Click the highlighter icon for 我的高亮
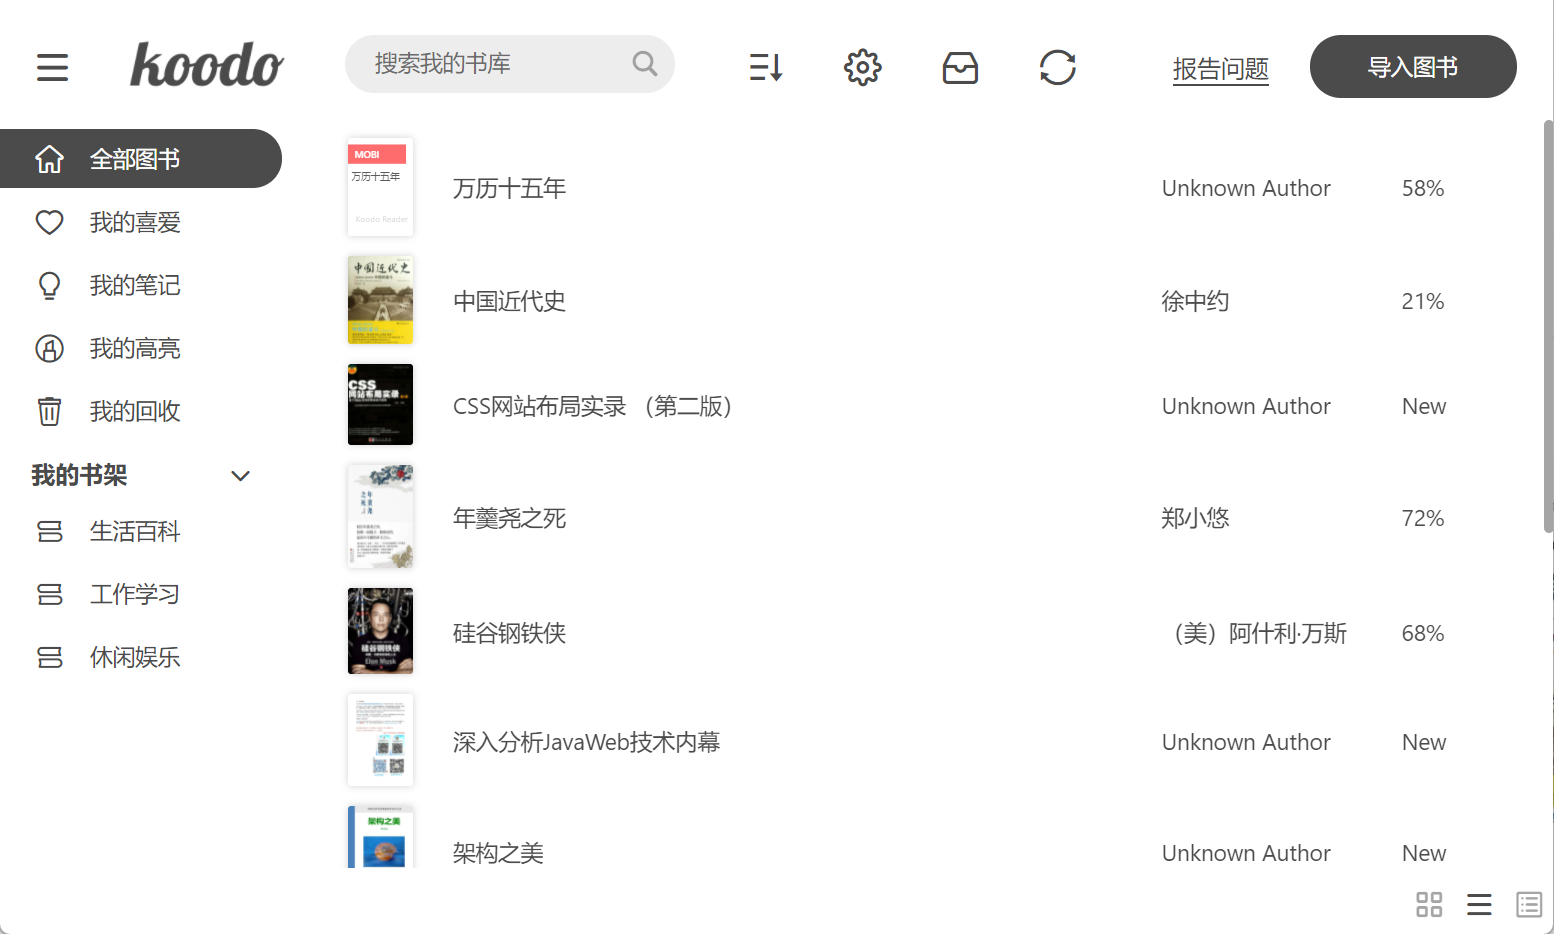Screen dimensions: 1554x934 click(49, 348)
